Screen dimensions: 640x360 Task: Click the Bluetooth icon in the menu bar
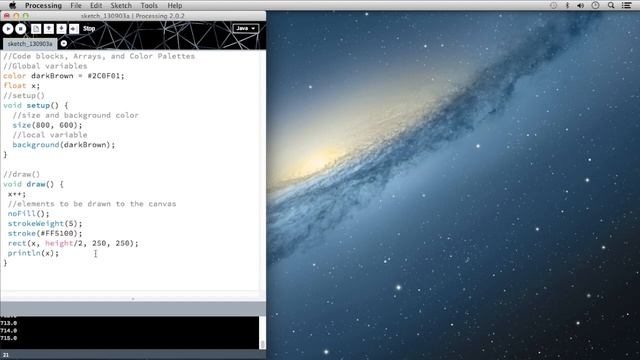(x=567, y=5)
